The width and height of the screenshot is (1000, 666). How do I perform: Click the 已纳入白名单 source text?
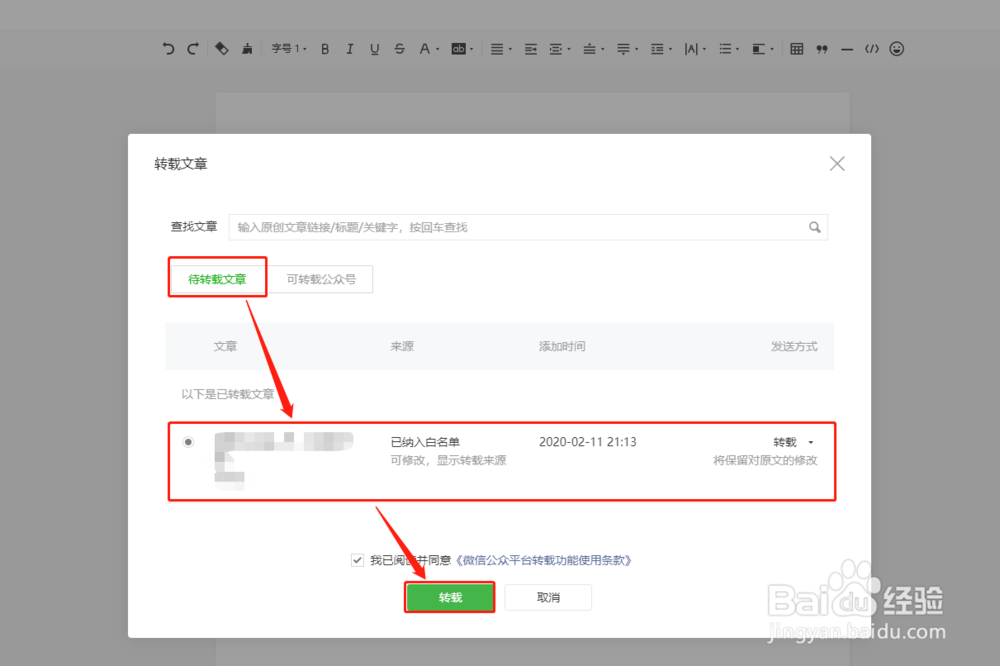point(425,442)
